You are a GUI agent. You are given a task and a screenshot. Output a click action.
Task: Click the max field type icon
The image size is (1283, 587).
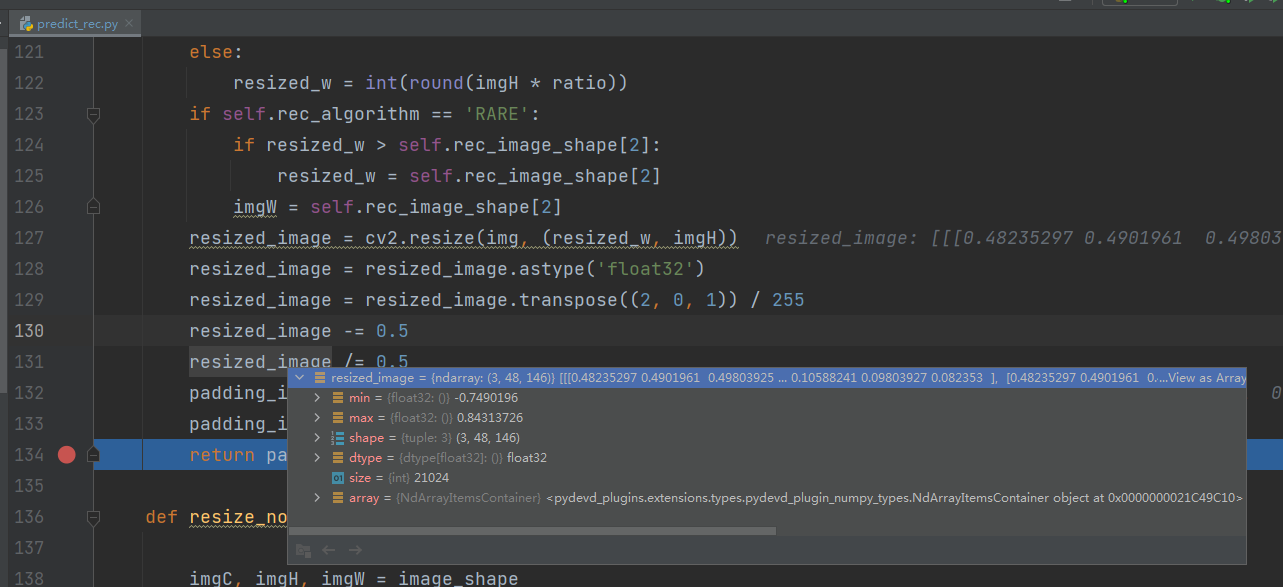pos(337,418)
